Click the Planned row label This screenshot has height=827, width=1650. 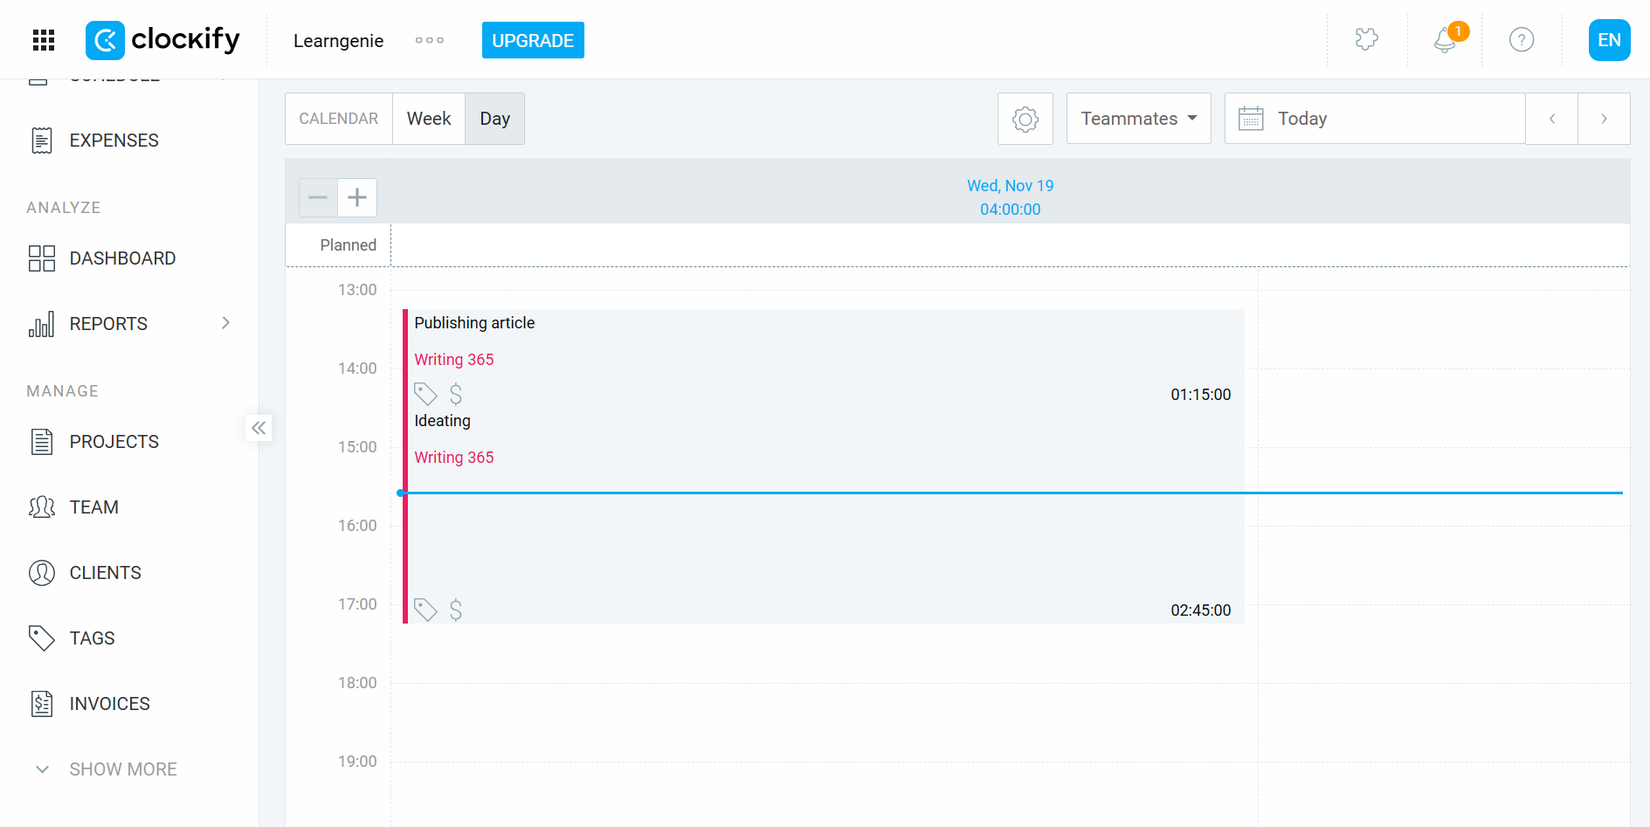(348, 245)
